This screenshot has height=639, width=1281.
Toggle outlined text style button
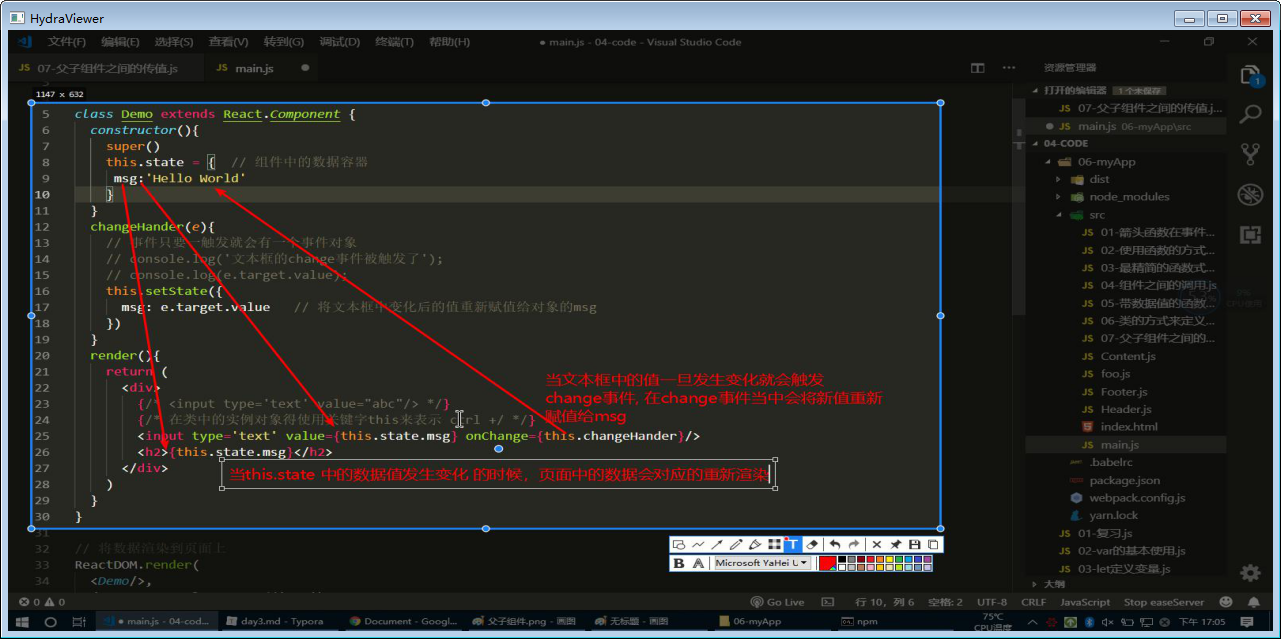(698, 563)
